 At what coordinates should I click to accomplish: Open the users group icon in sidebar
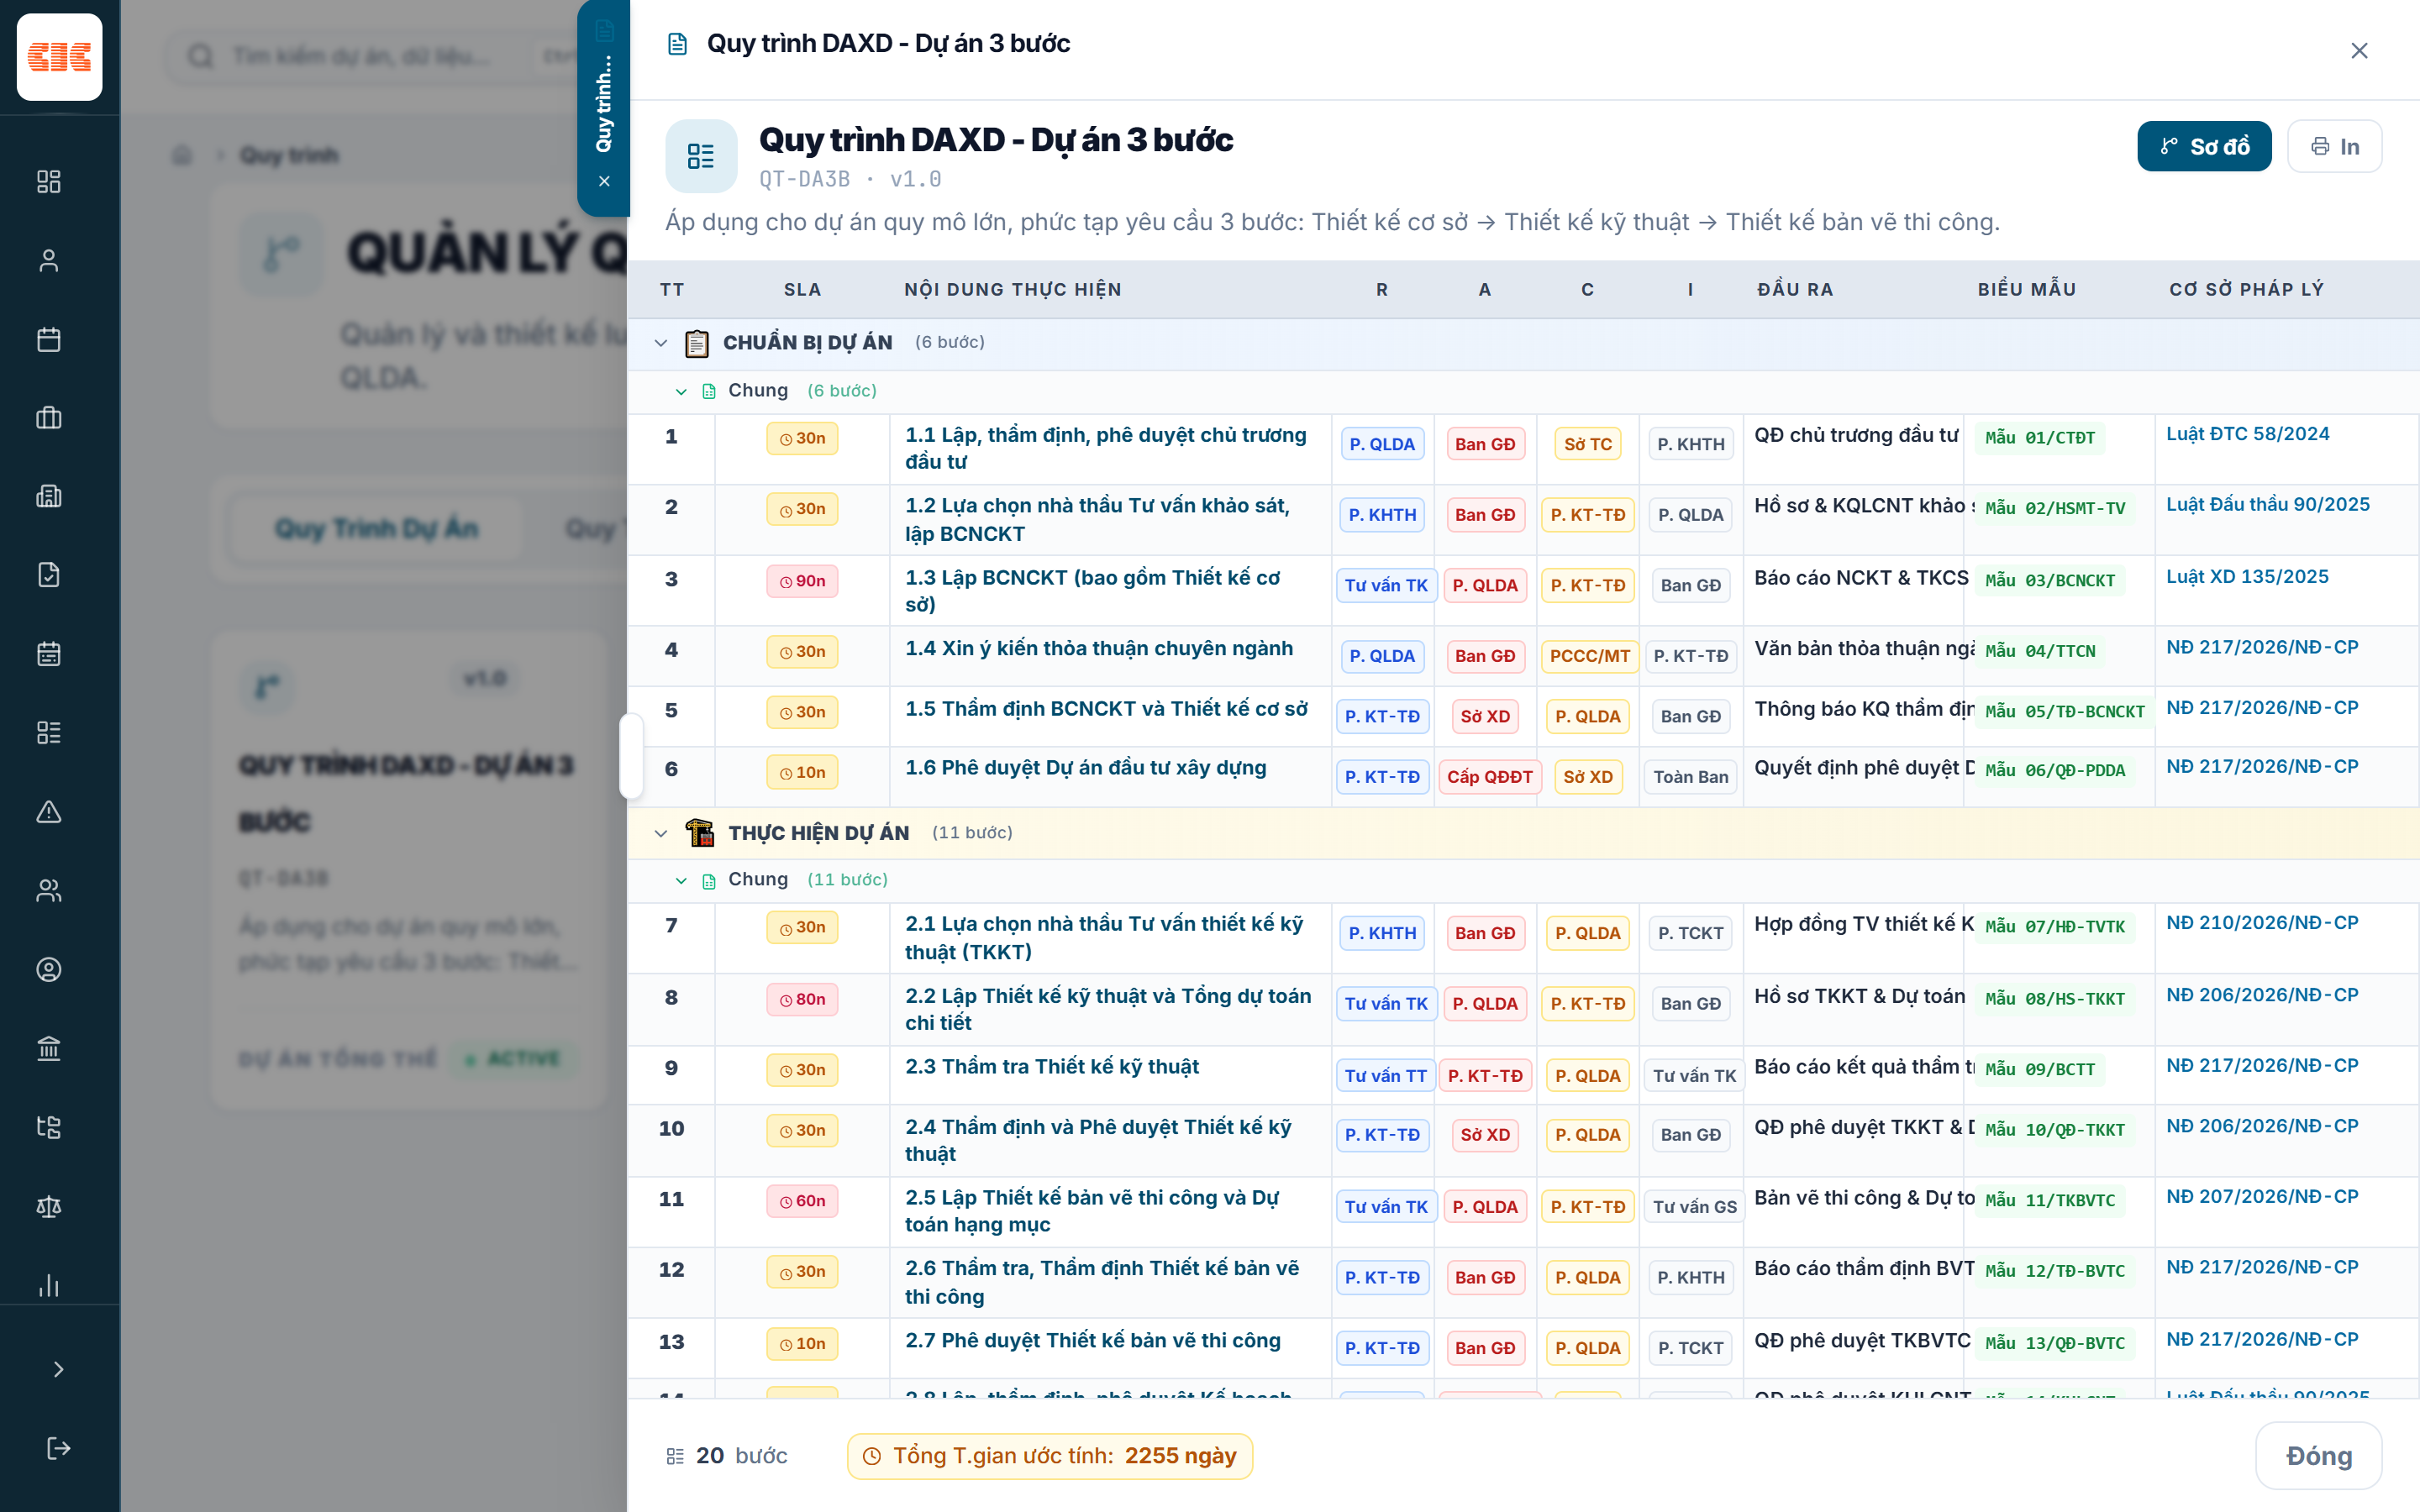49,890
